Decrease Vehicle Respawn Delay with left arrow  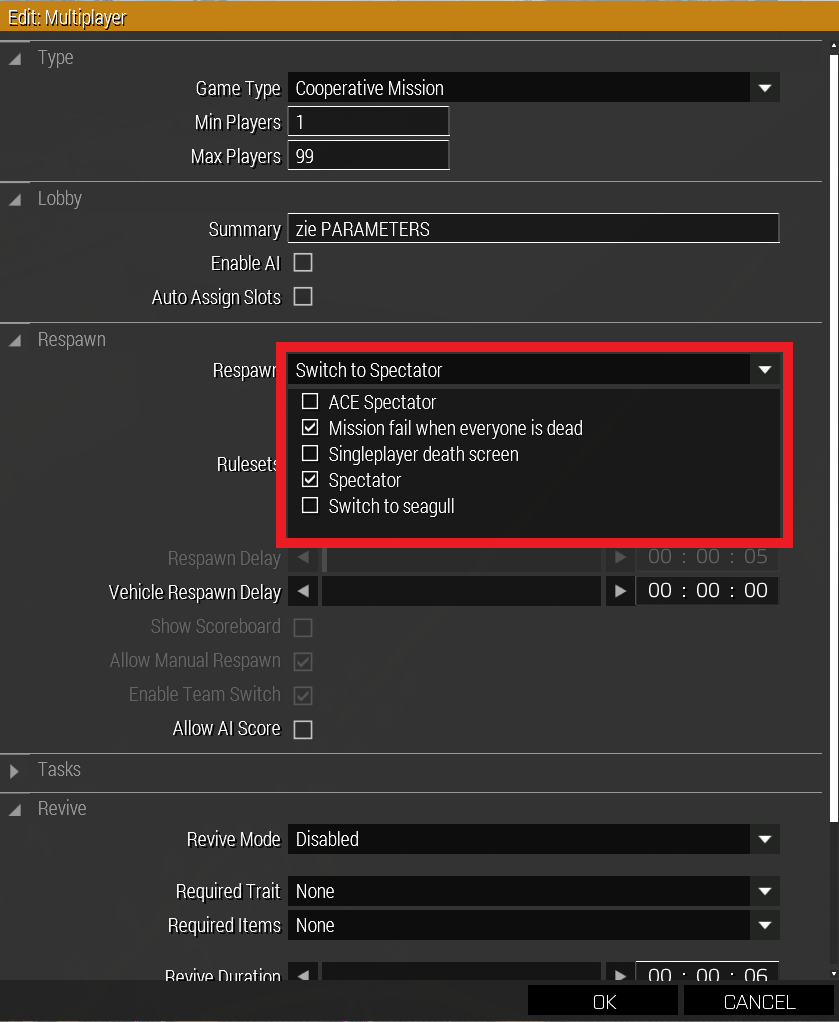click(x=303, y=591)
